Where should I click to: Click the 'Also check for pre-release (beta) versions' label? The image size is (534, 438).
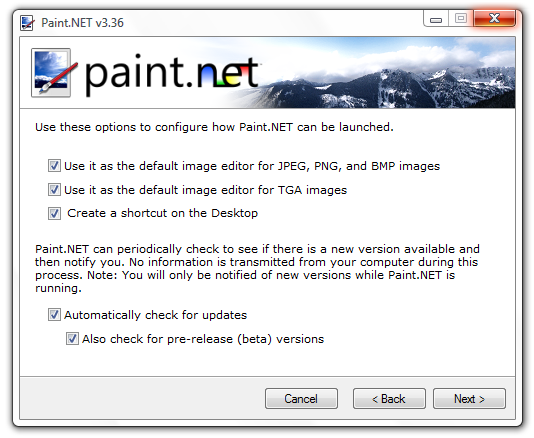coord(203,339)
